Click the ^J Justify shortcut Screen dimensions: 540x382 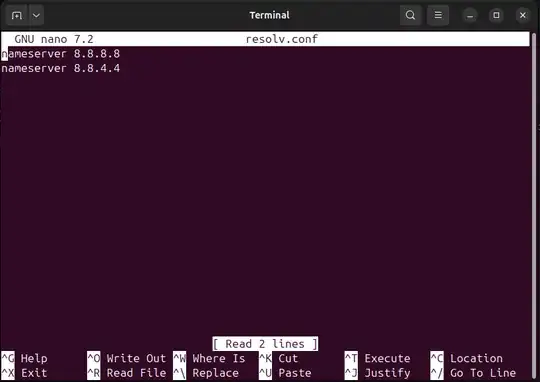tap(377, 373)
